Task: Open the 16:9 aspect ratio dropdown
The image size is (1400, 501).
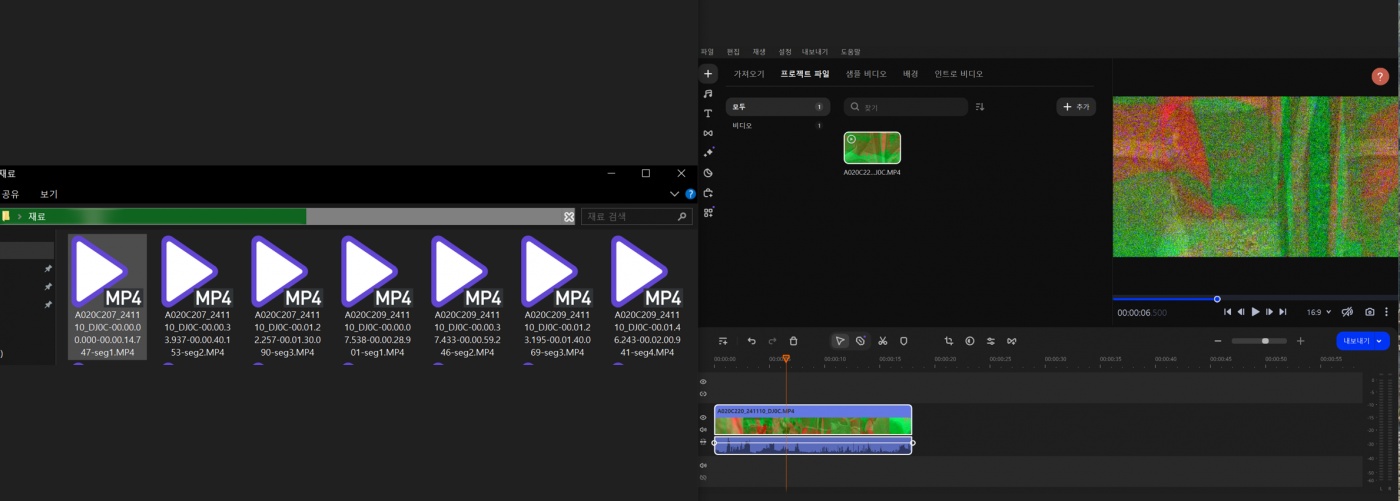Action: (1319, 312)
